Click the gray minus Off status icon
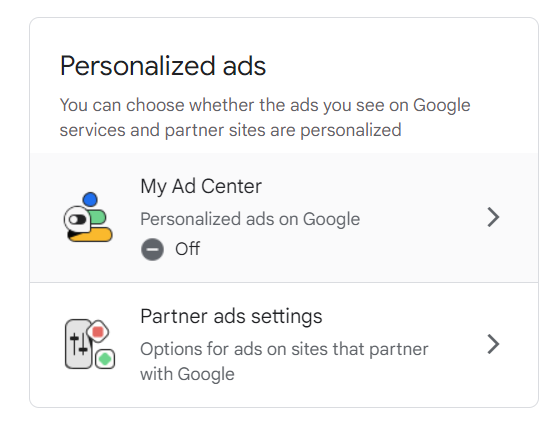 point(152,250)
